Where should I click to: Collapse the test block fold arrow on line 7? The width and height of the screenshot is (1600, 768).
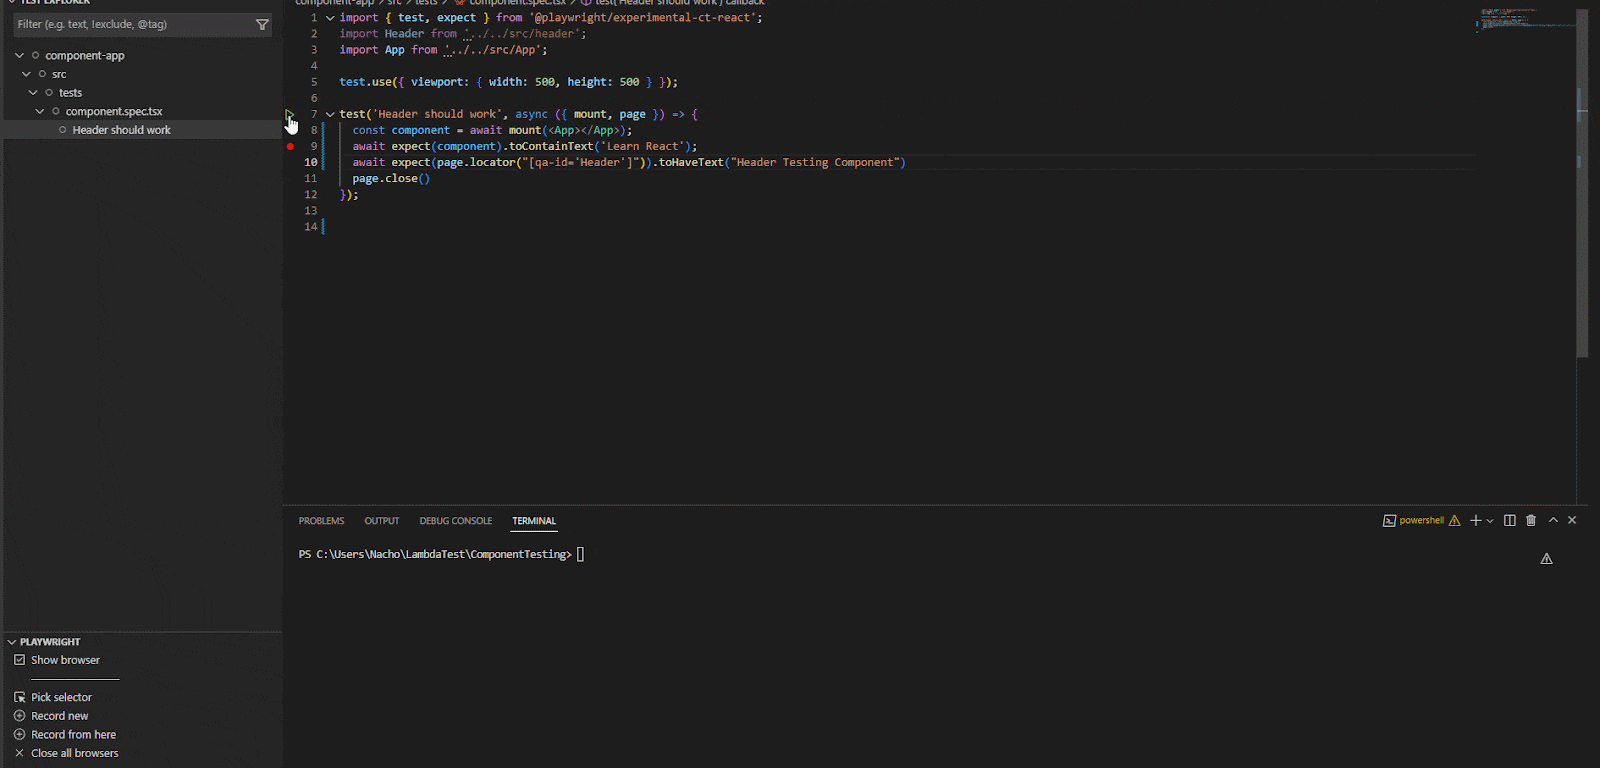point(330,115)
